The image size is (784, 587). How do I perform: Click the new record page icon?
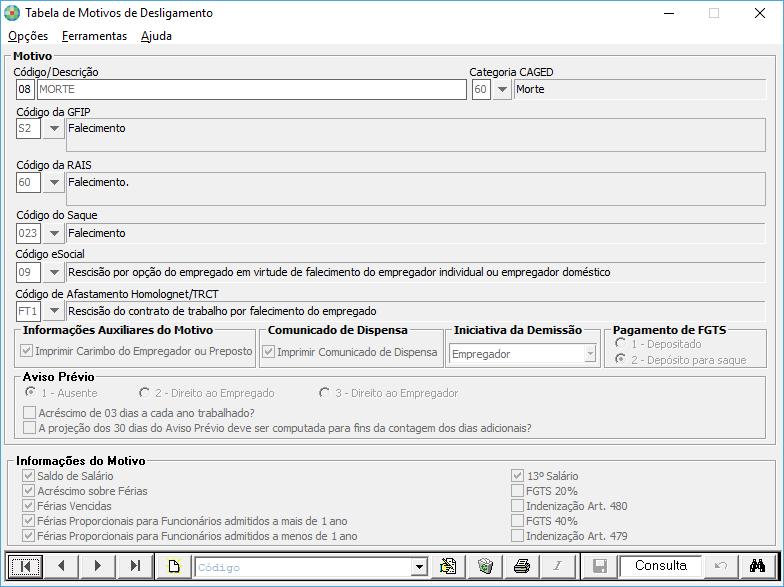[173, 566]
